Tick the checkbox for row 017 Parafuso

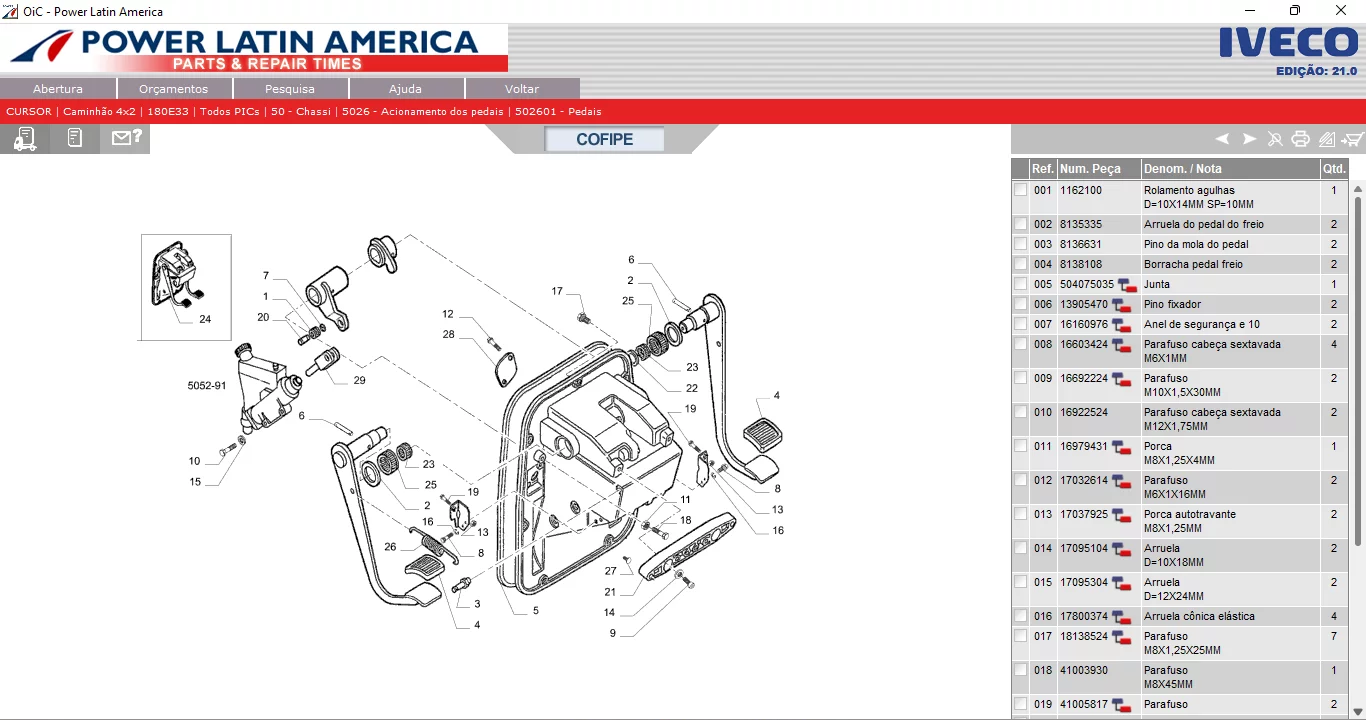pyautogui.click(x=1021, y=636)
